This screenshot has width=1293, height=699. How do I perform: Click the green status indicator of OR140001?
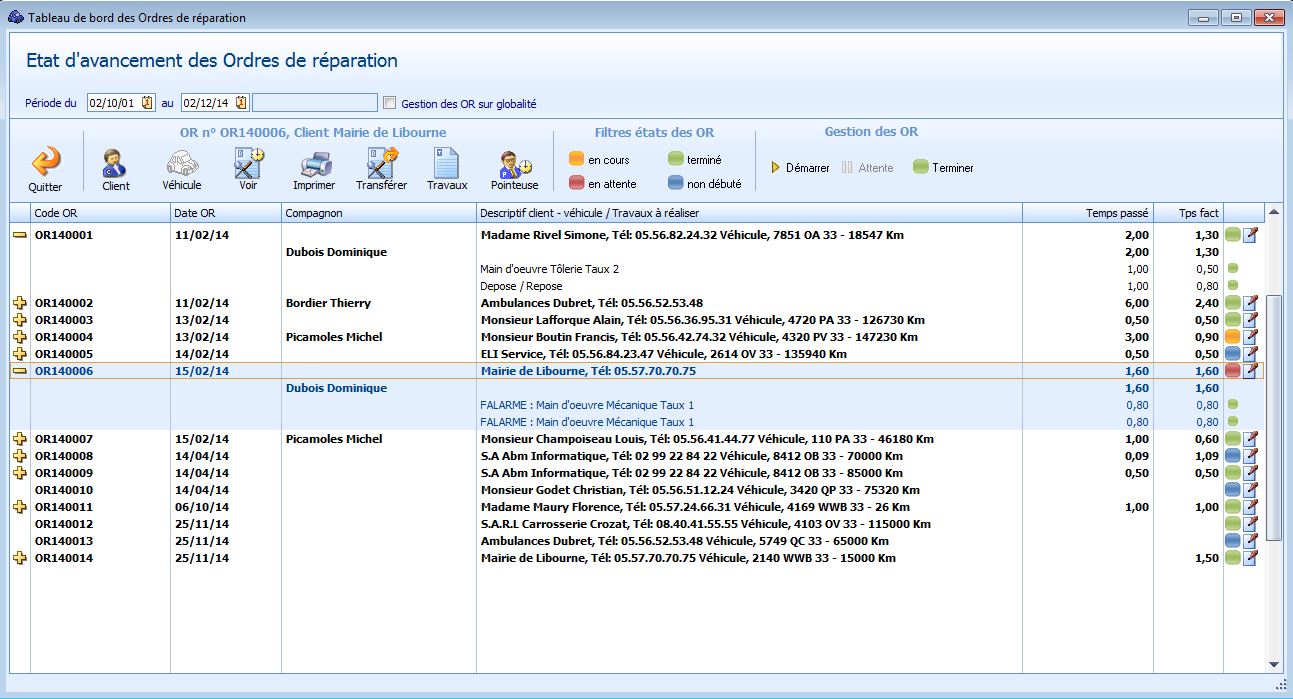pos(1233,235)
